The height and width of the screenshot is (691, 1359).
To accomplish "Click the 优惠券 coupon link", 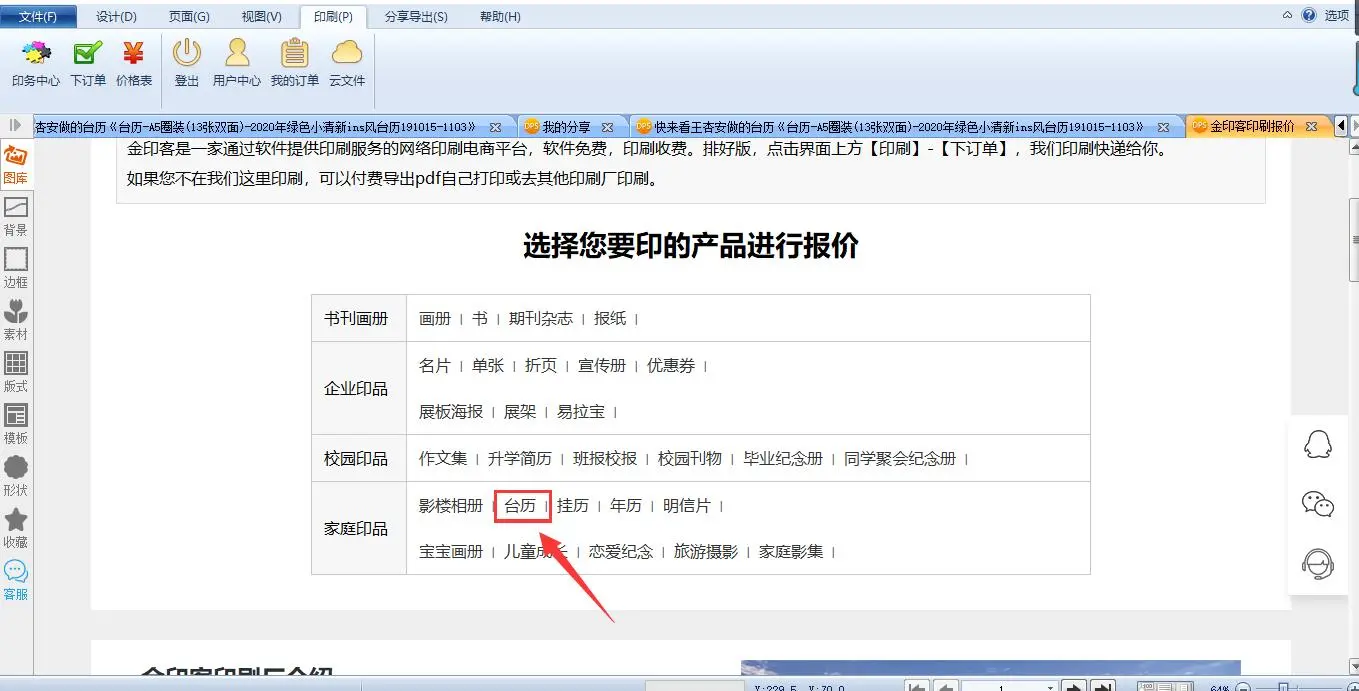I will (671, 366).
